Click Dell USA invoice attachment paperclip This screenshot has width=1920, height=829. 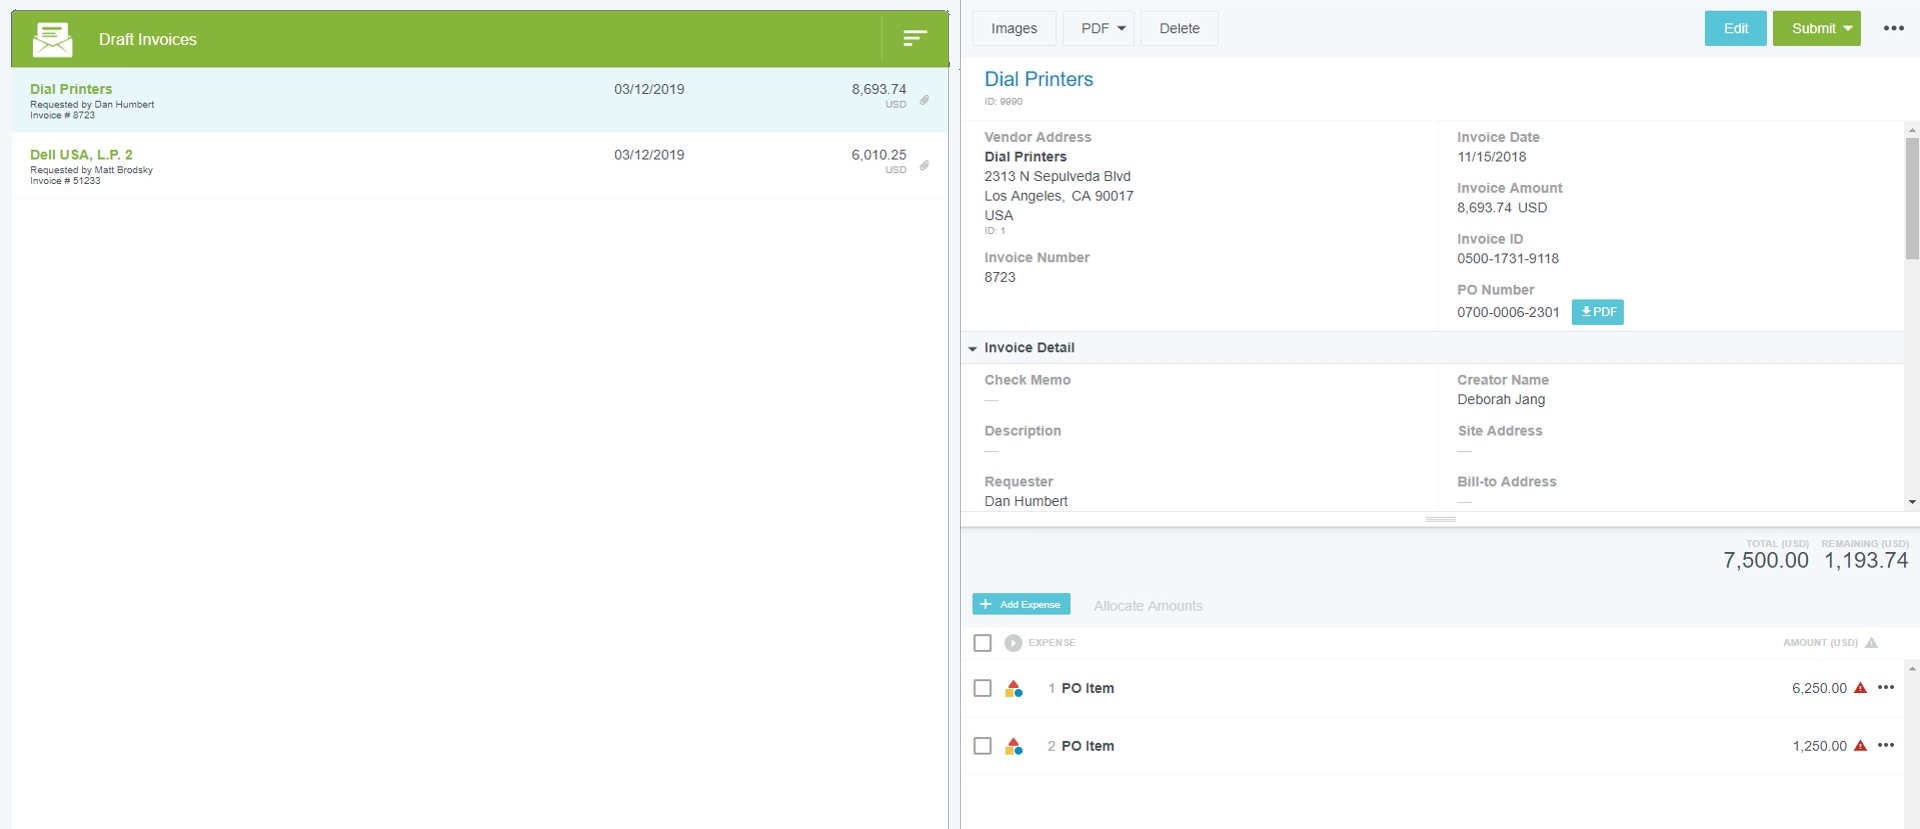(x=924, y=166)
